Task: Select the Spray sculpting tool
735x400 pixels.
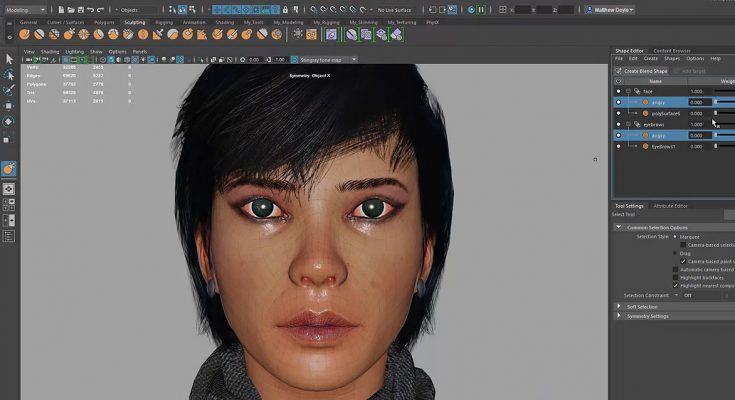Action: tap(128, 34)
